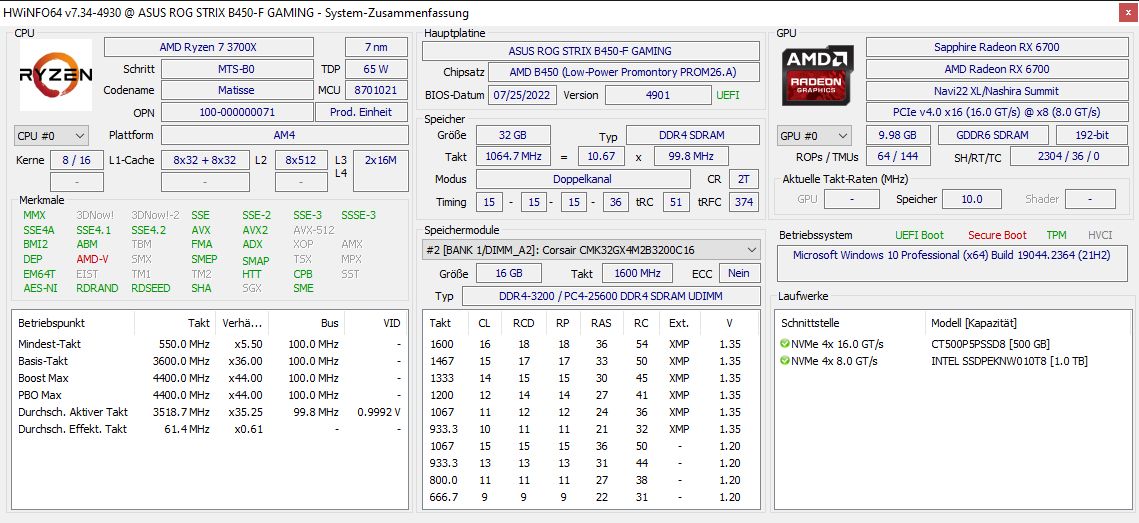Image resolution: width=1139 pixels, height=523 pixels.
Task: Expand the memory module DIMM_A2 Corsair dropdown
Action: (591, 250)
